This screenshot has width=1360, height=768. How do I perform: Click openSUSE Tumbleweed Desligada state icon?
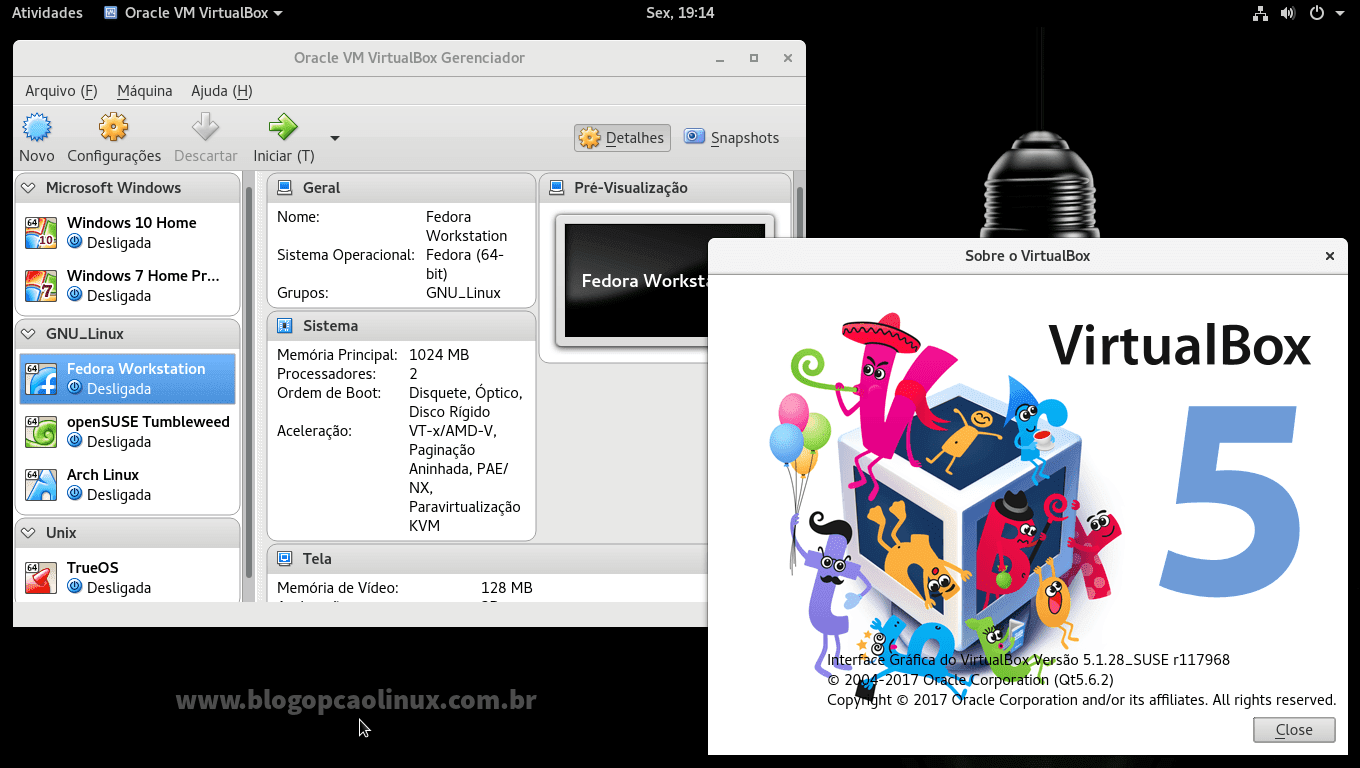pos(75,441)
